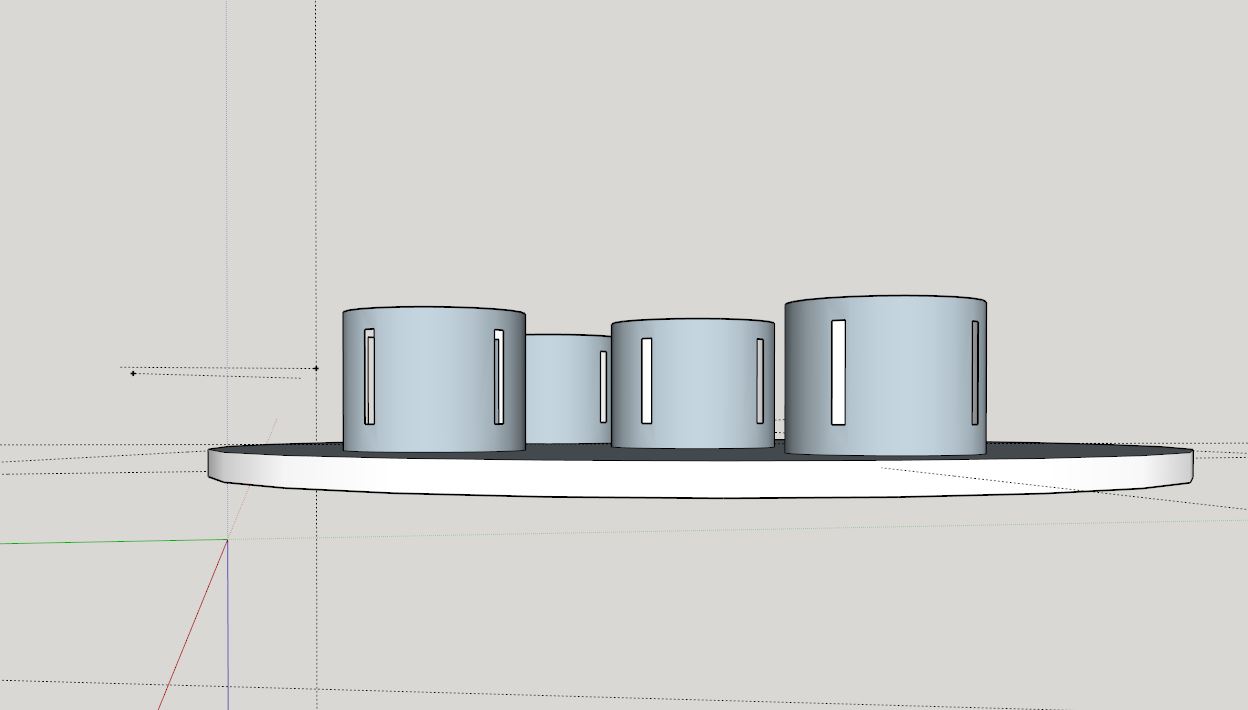Click the right slot on leftmost cylinder
The image size is (1248, 710).
coord(499,377)
